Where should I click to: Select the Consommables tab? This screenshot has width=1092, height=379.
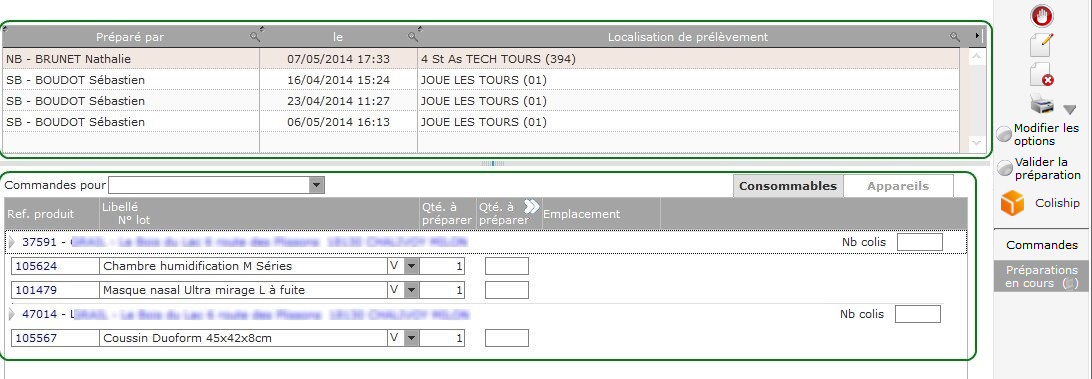click(x=788, y=186)
